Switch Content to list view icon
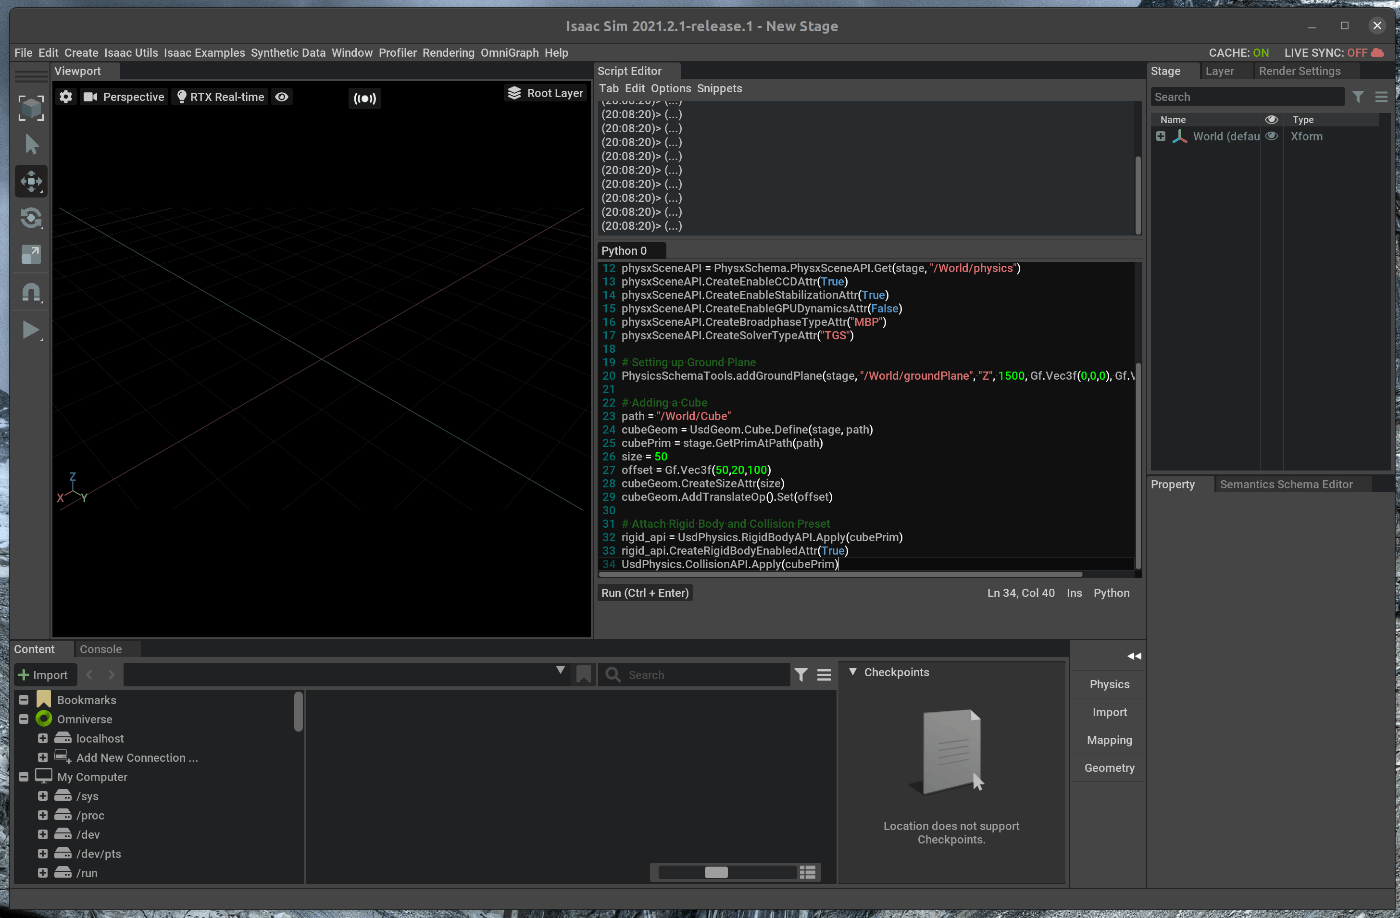 point(808,872)
